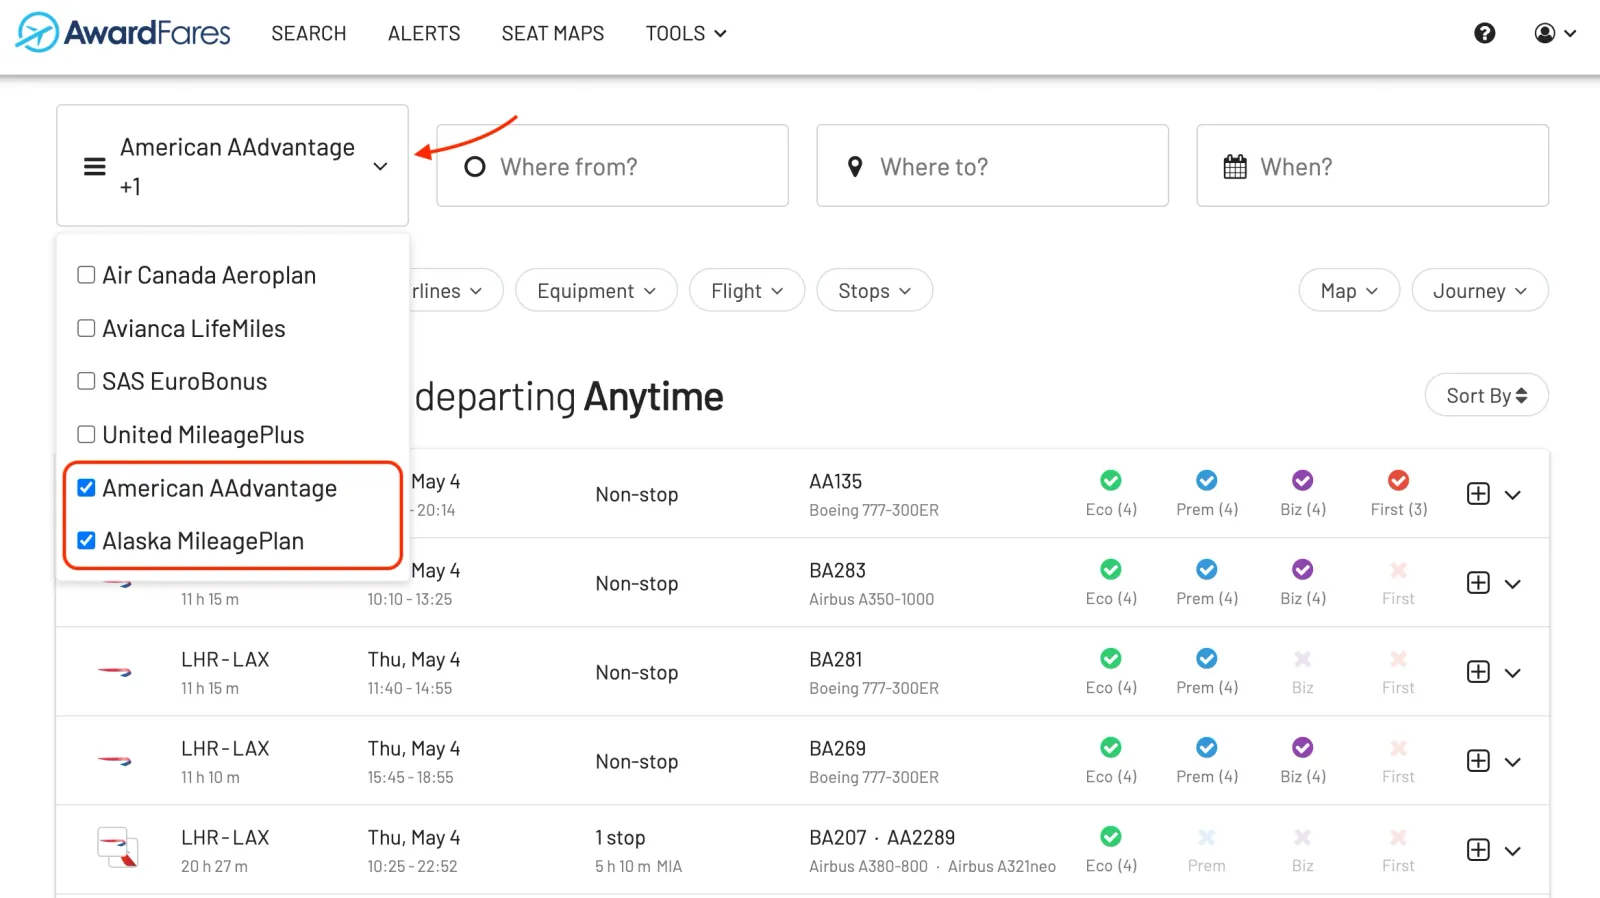Expand BA281 flight details chevron

[x=1513, y=673]
